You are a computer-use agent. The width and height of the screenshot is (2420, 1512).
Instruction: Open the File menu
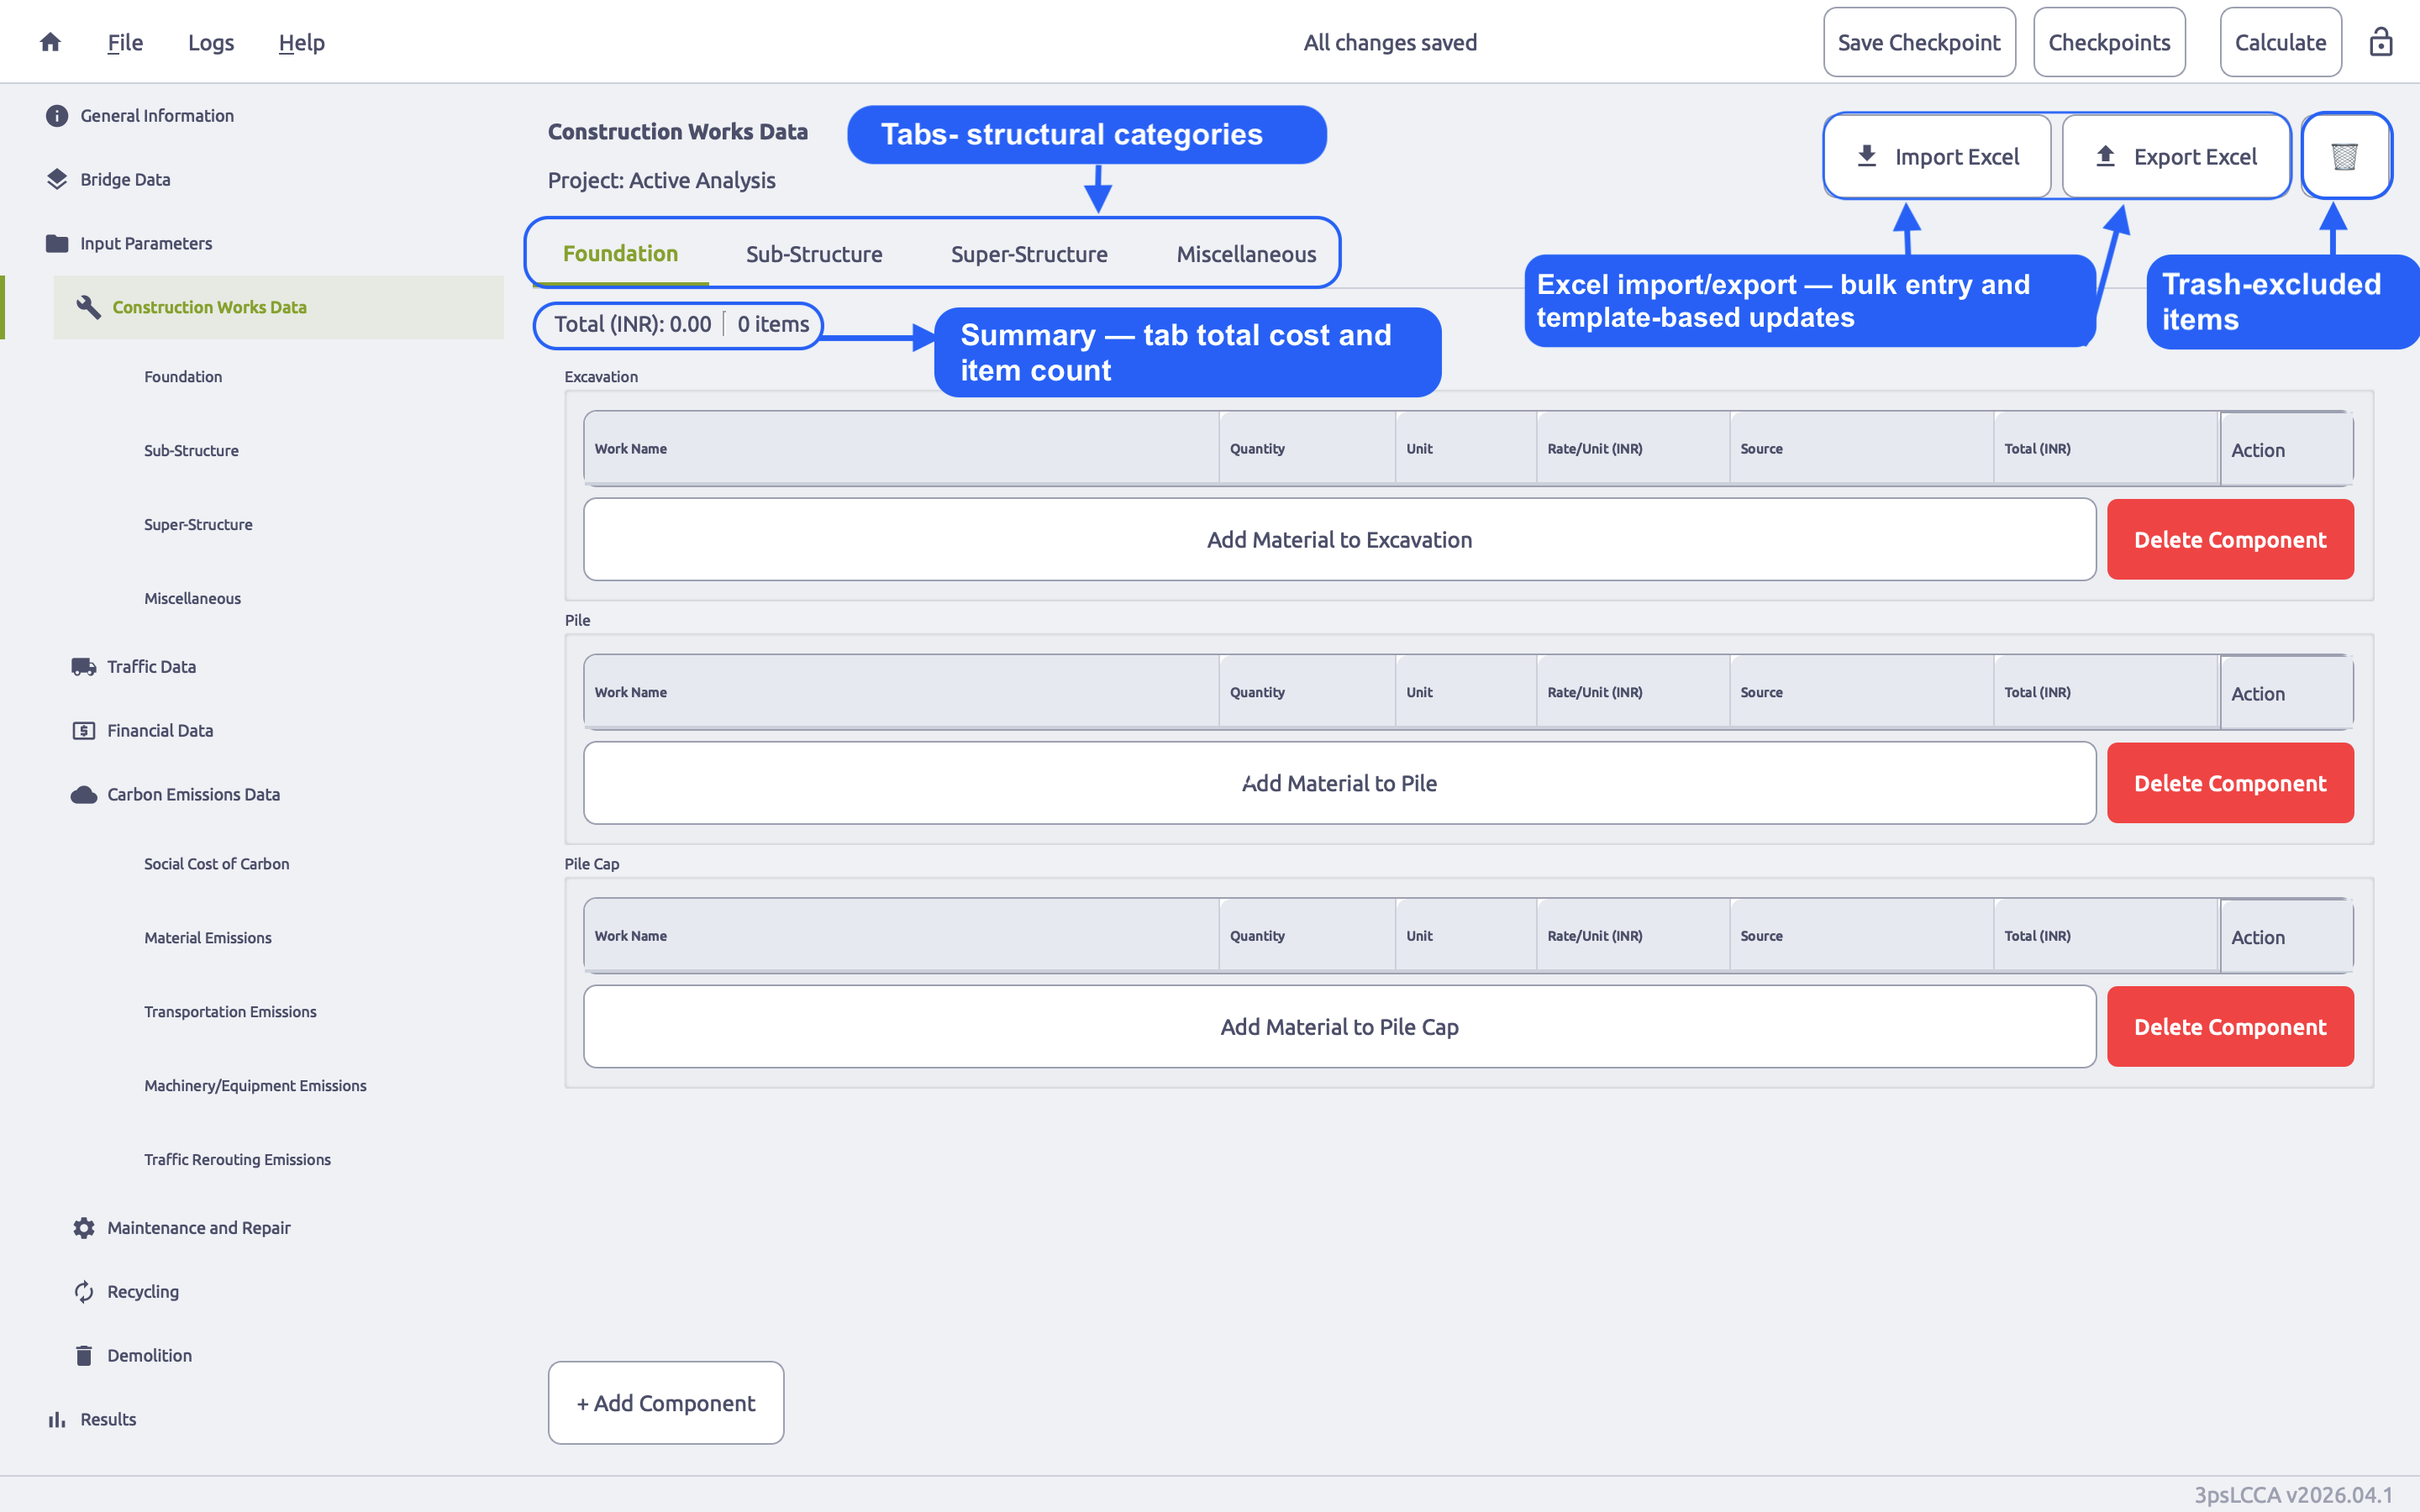(x=125, y=42)
